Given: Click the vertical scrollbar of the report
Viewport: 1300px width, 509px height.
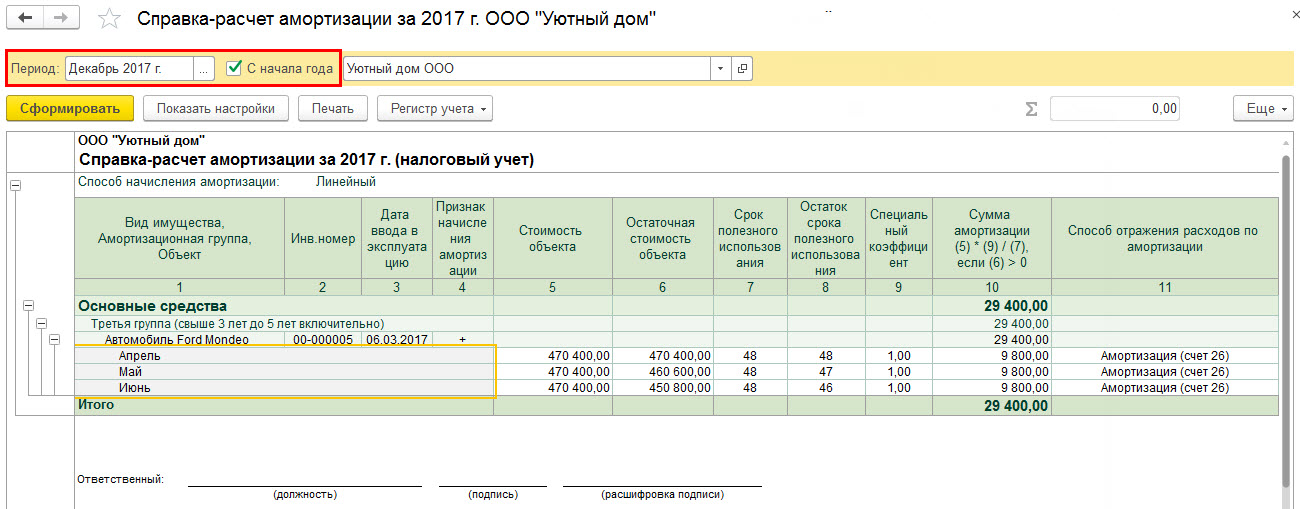Looking at the screenshot, I should [1285, 320].
